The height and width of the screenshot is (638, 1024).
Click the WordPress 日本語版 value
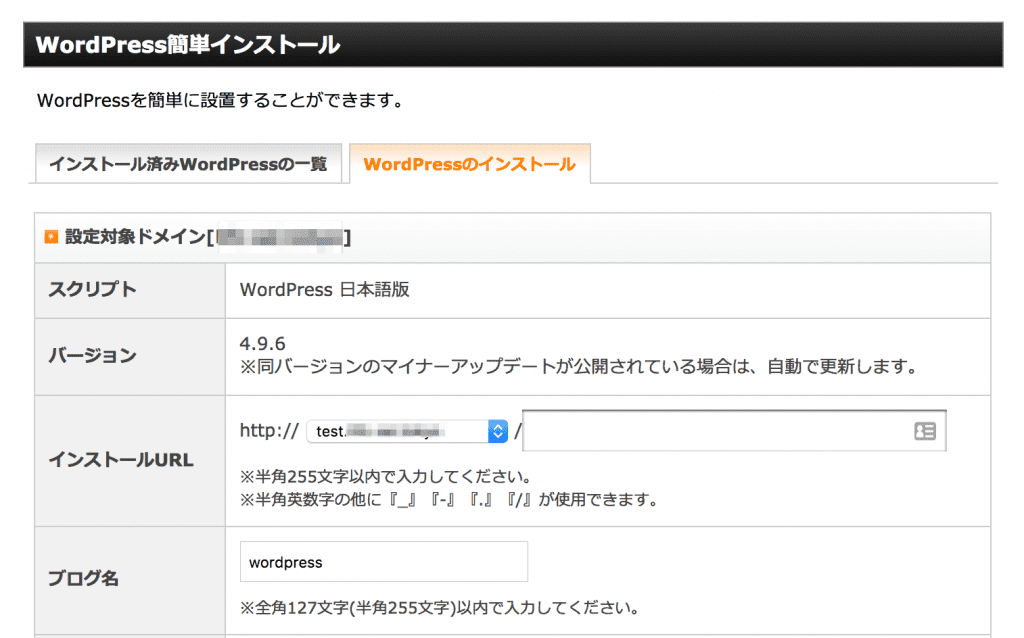[x=325, y=289]
